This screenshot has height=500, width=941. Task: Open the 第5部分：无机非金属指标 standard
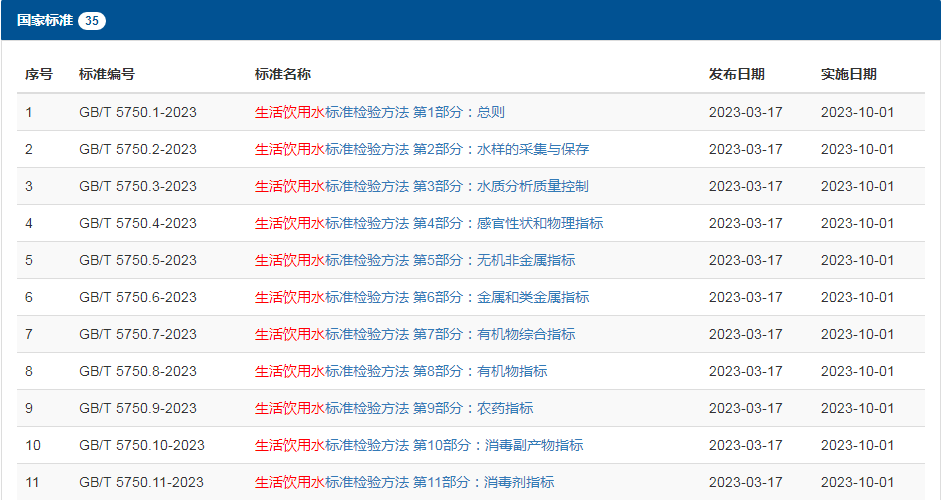(415, 260)
